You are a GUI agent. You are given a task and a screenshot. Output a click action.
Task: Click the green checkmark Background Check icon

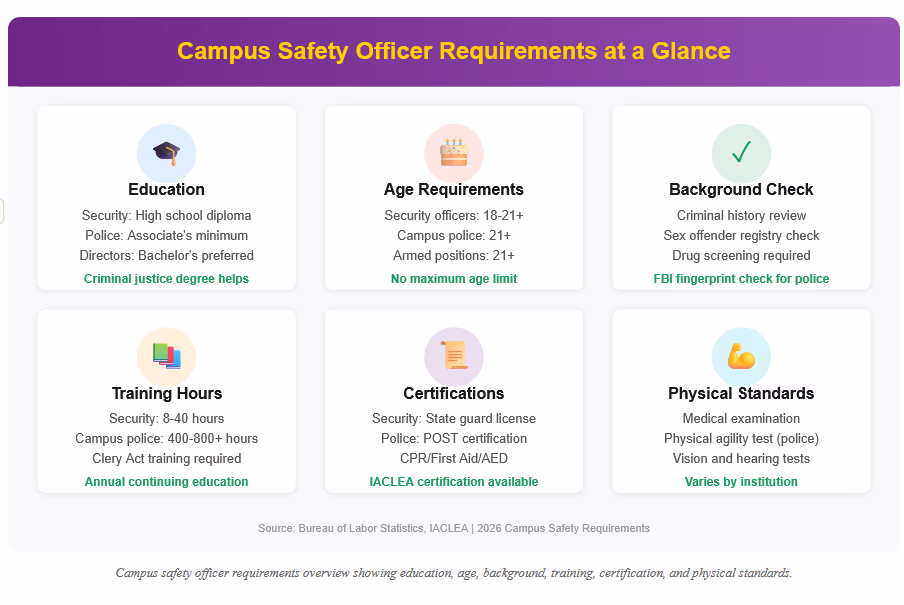tap(741, 153)
